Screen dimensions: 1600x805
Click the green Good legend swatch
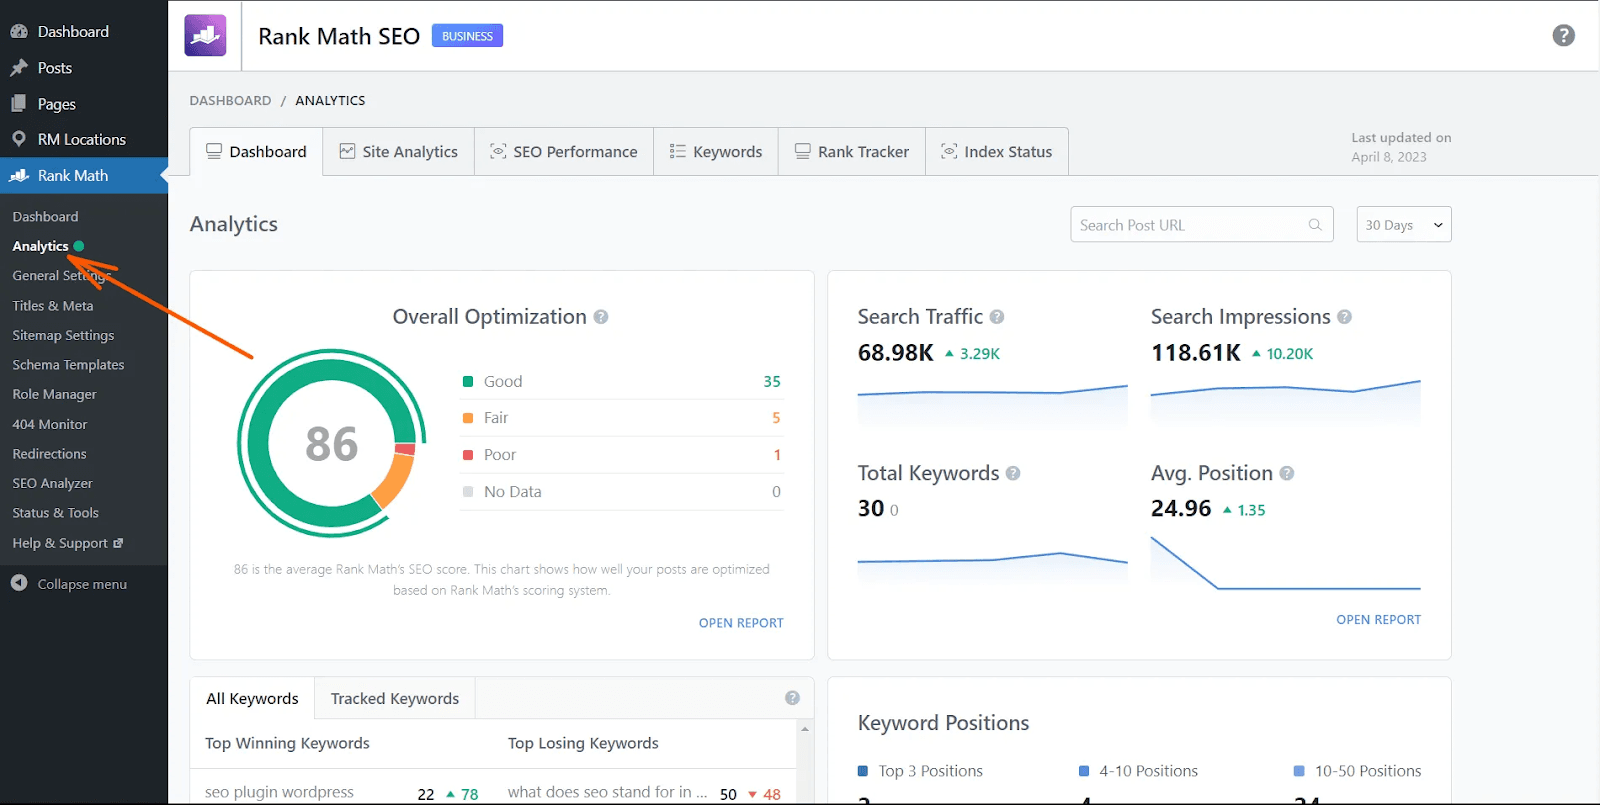(468, 381)
